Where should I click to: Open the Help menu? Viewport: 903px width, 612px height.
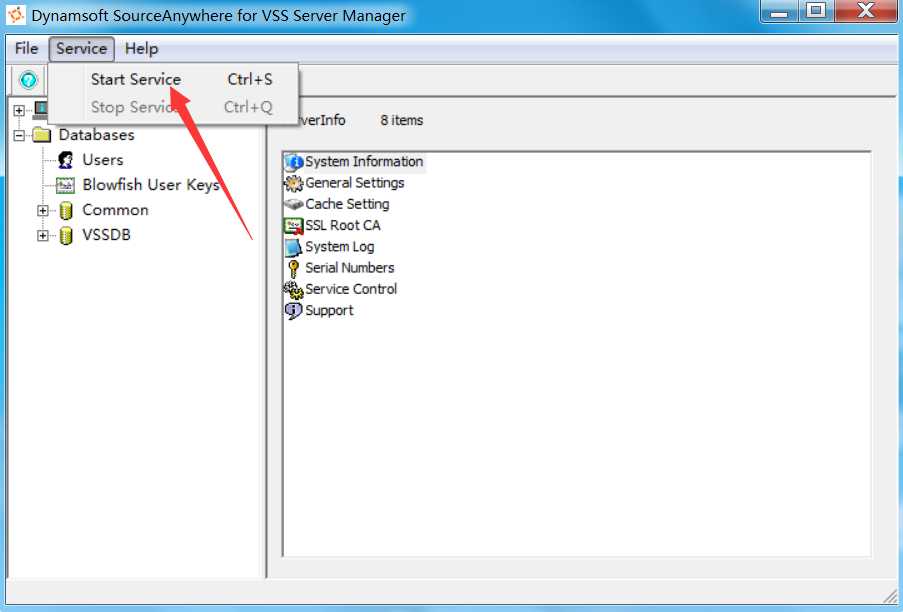(x=141, y=49)
